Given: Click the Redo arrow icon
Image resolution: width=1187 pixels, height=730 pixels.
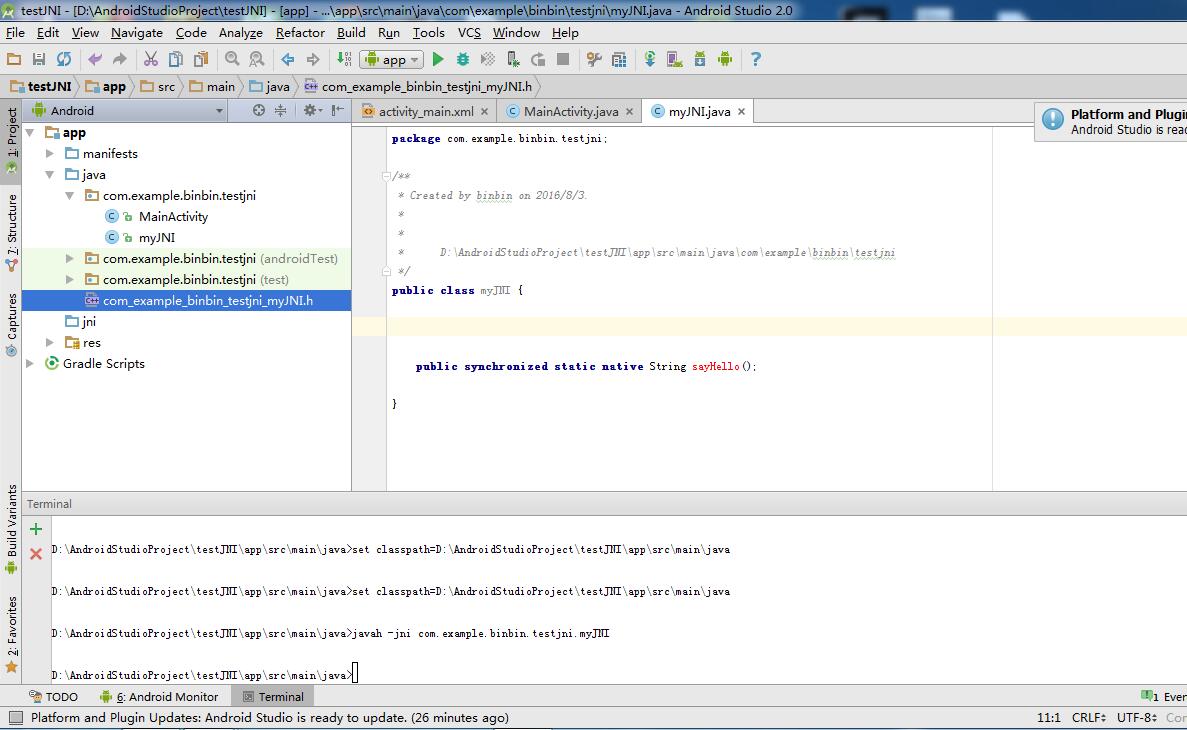Looking at the screenshot, I should pos(120,59).
